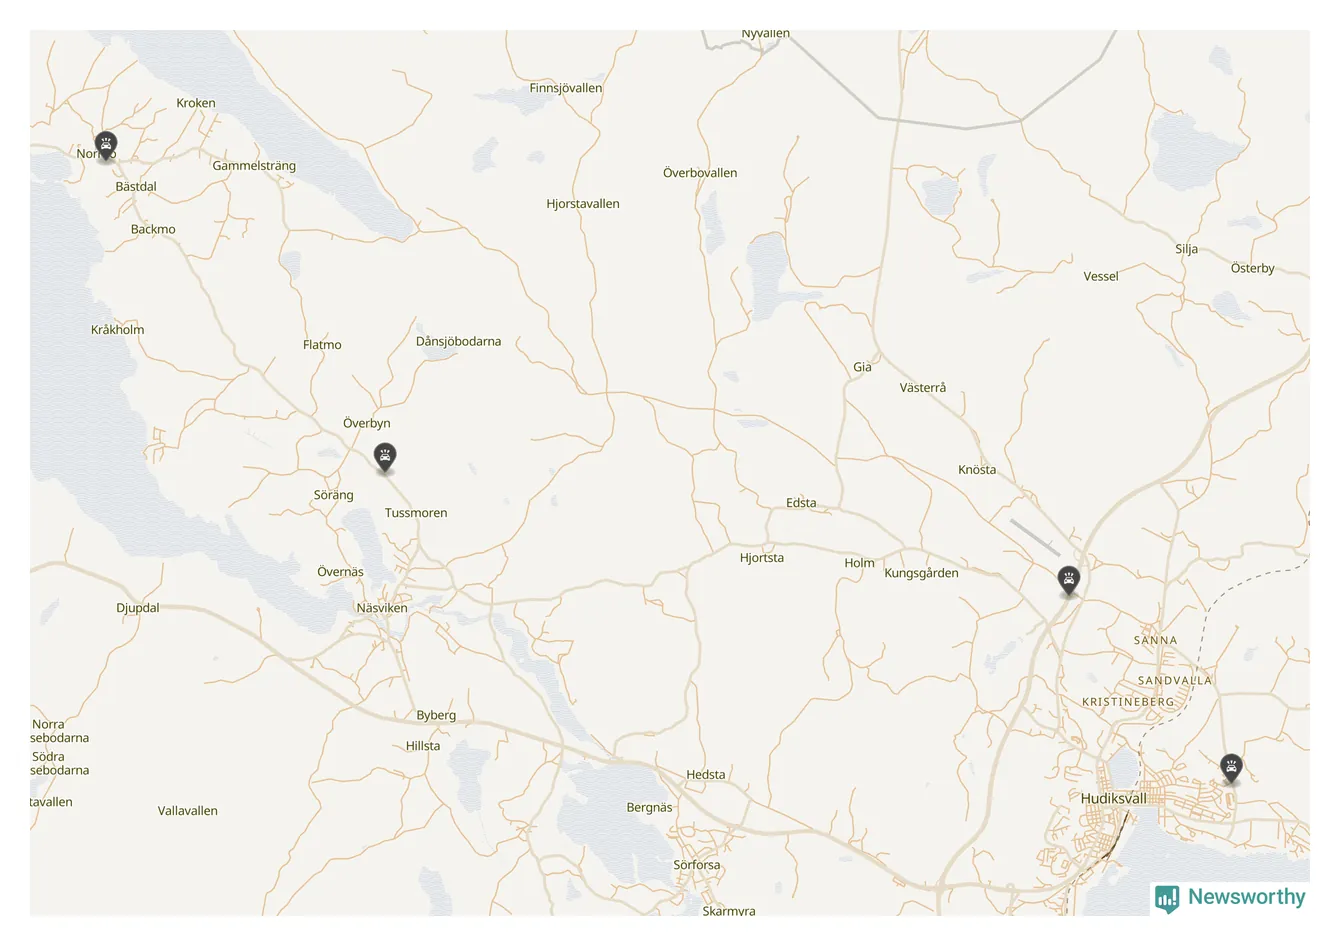Click the Newsworthy chart logo icon
Screen dimensions: 1340x946
click(1166, 898)
